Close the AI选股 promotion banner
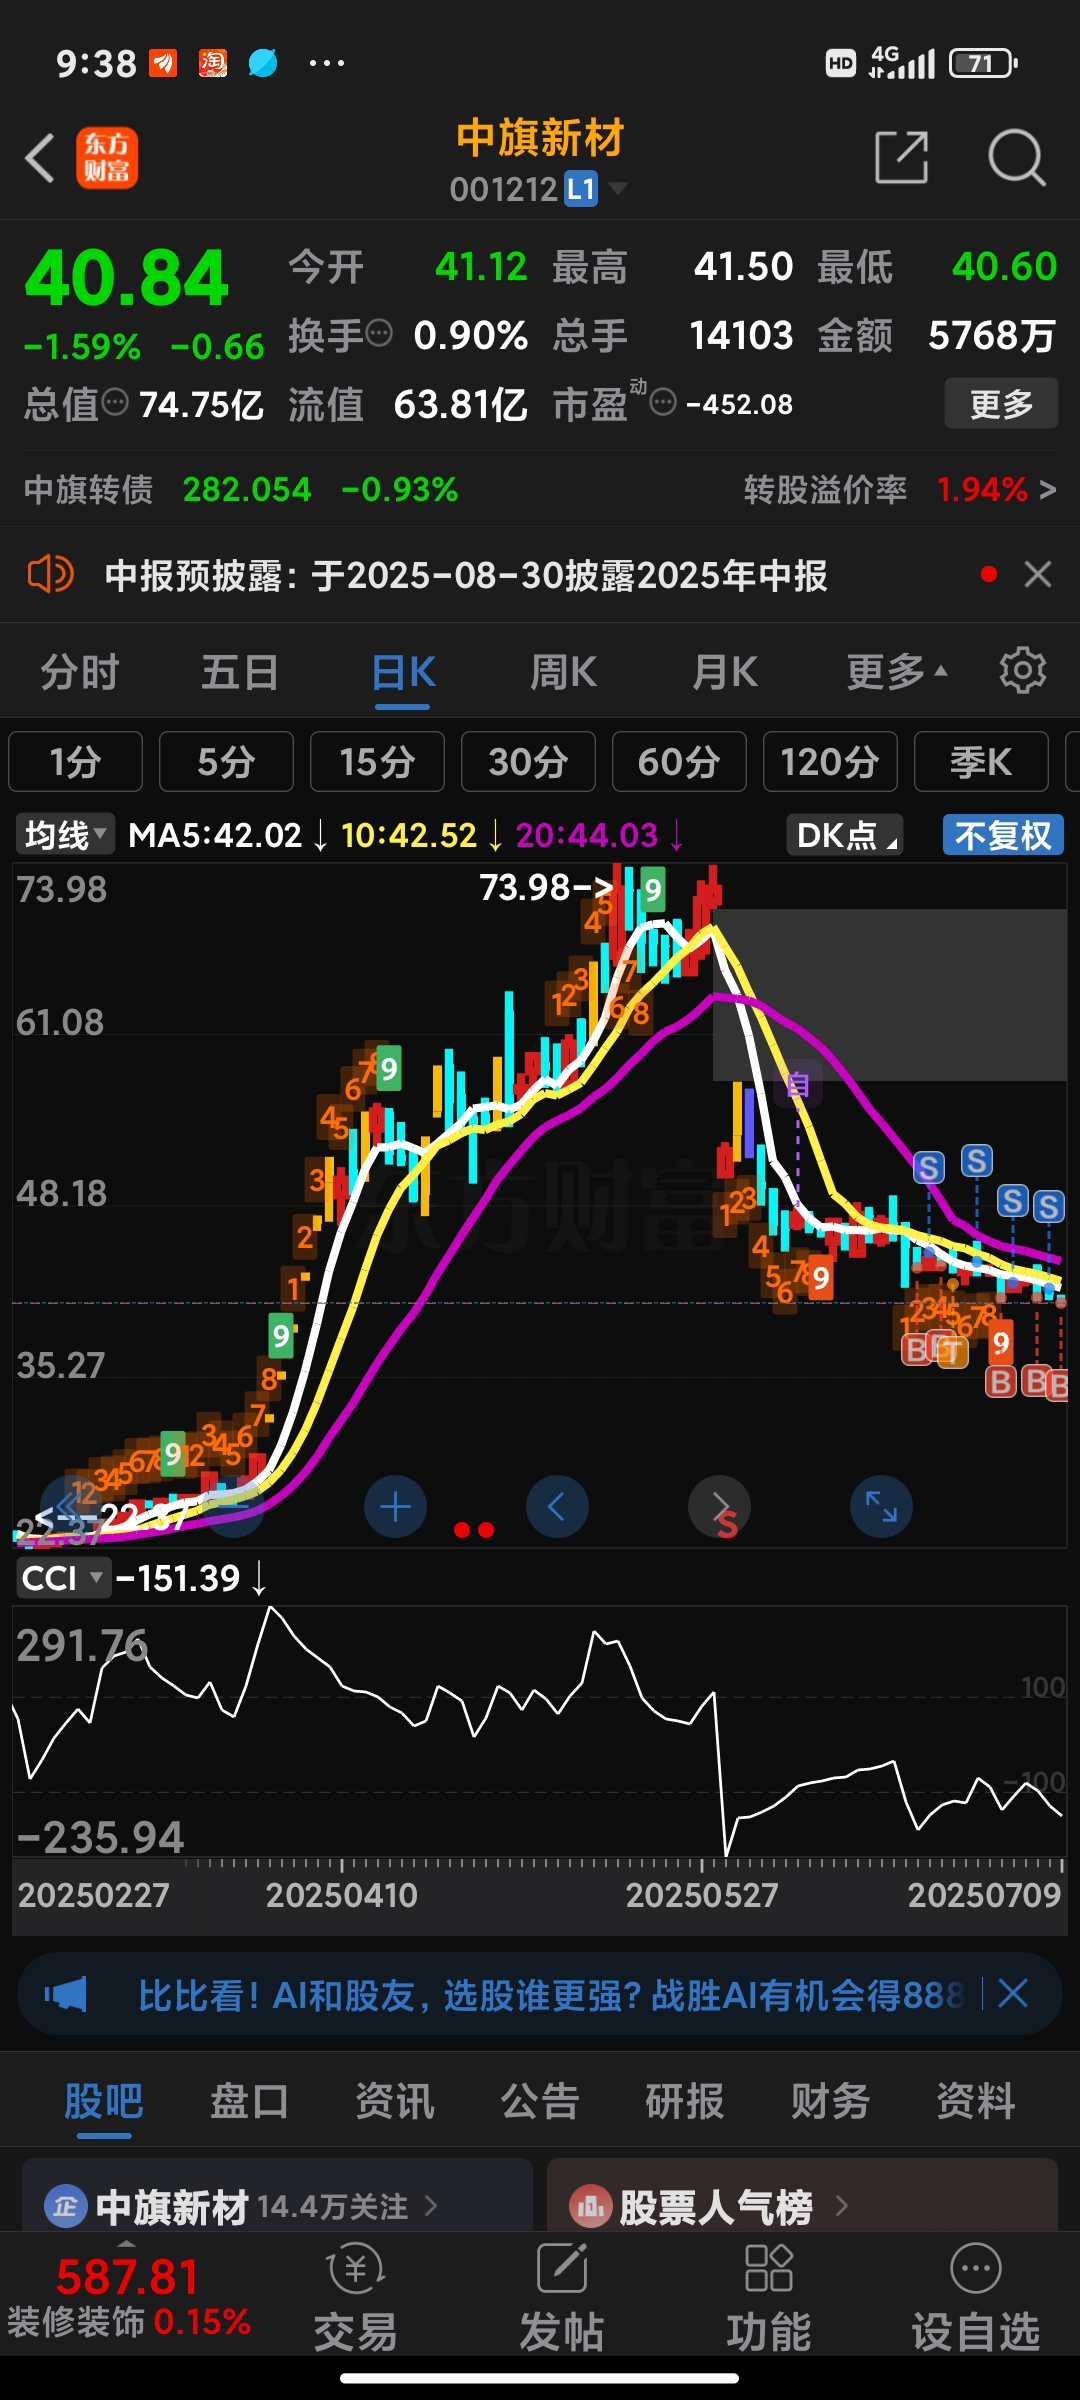Screen dimensions: 1080x2400 pos(1013,1994)
